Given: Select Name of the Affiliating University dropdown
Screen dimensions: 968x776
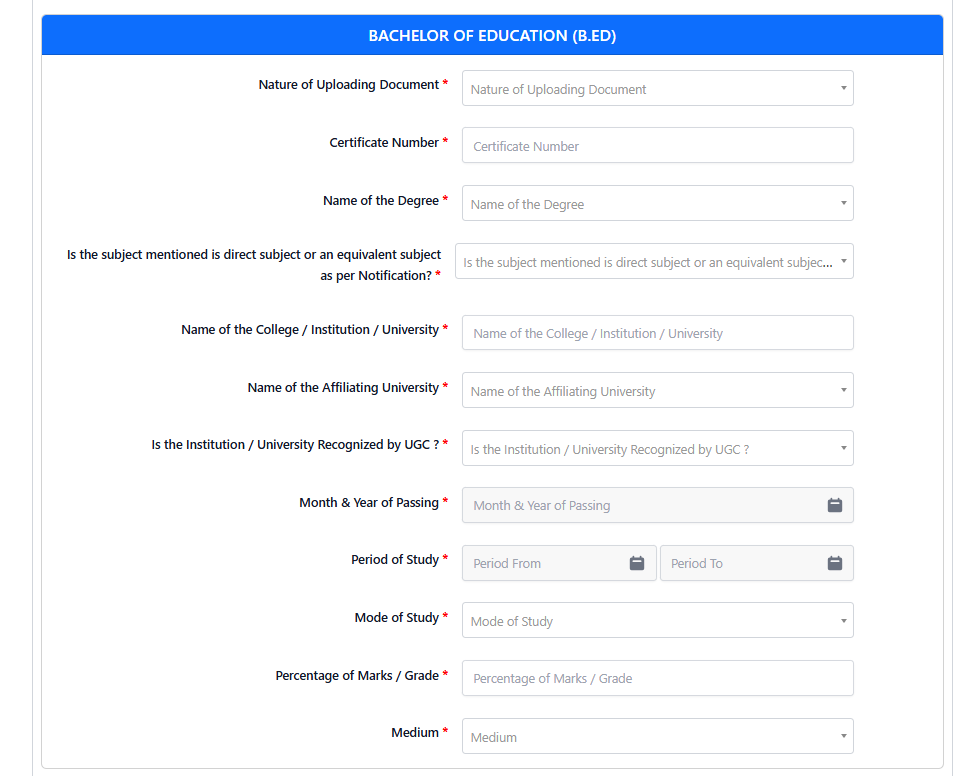Looking at the screenshot, I should click(657, 390).
